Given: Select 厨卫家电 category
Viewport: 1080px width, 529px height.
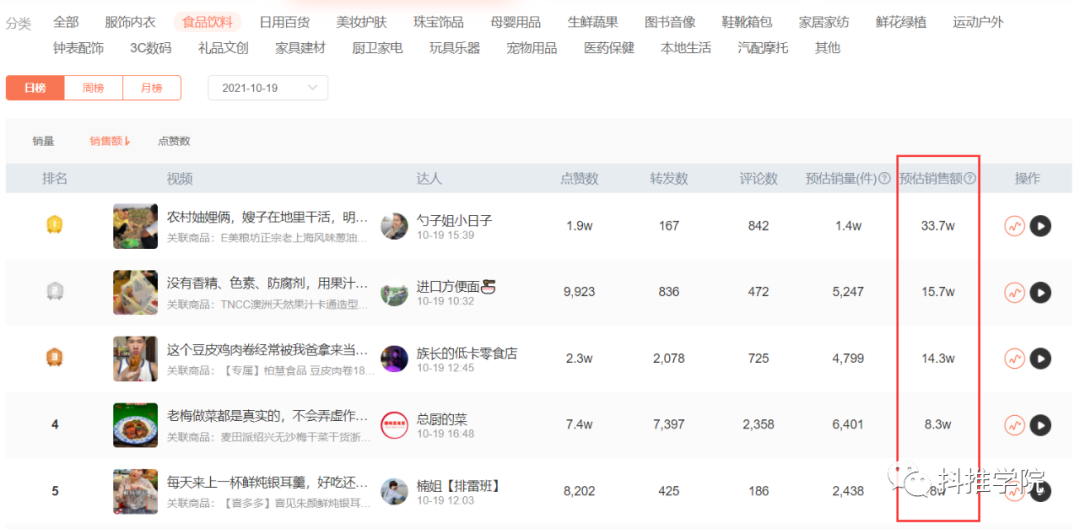Looking at the screenshot, I should [377, 48].
